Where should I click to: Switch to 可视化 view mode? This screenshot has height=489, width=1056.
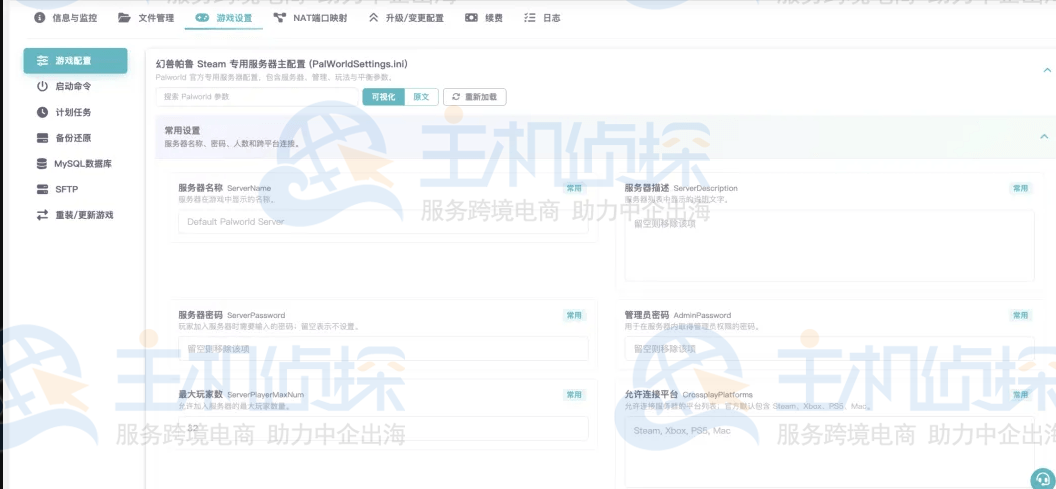click(384, 97)
